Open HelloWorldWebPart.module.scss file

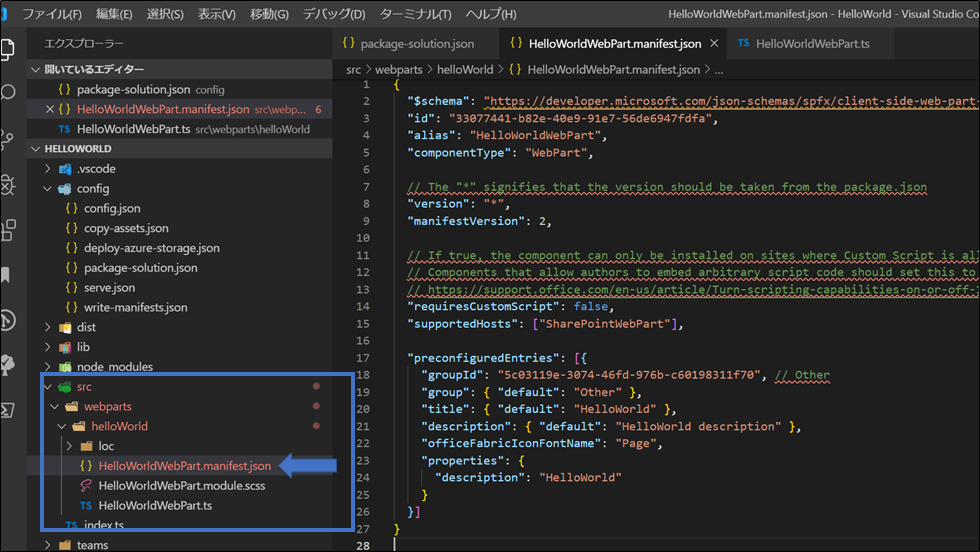[182, 486]
